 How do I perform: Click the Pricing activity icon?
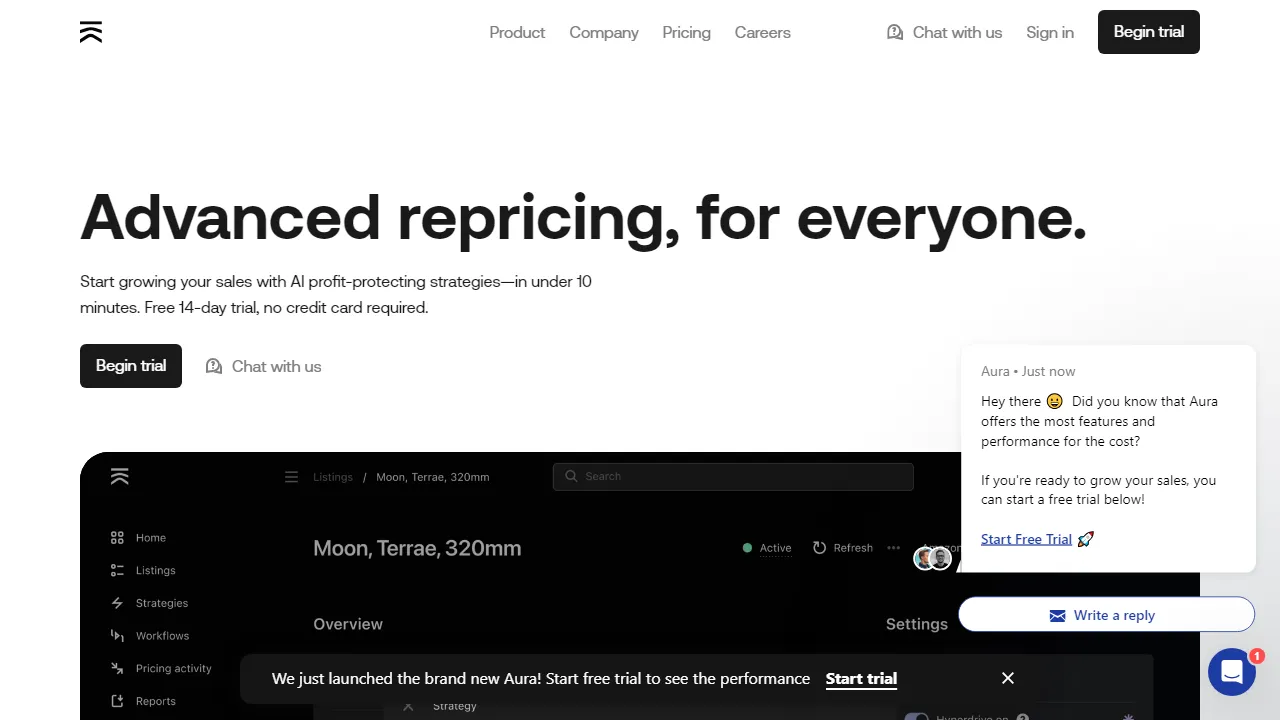(118, 668)
